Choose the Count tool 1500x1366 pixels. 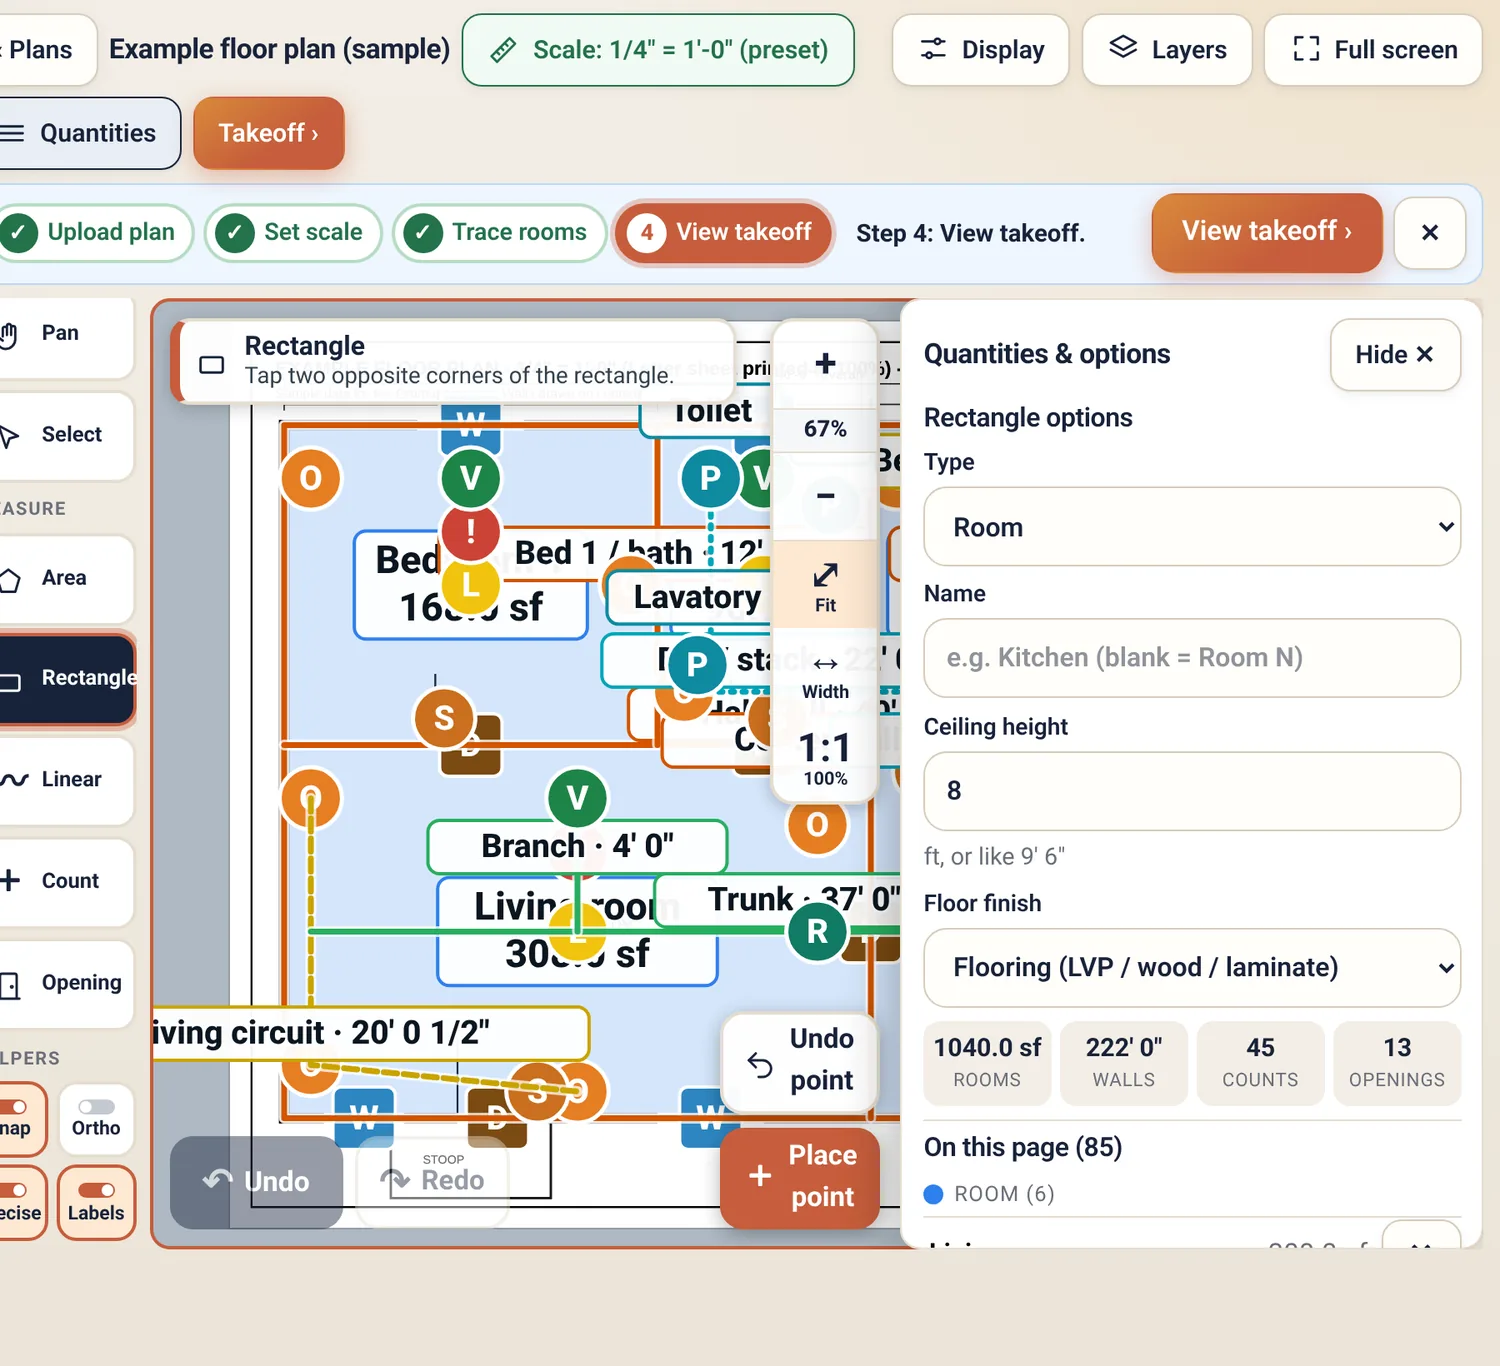(x=64, y=882)
